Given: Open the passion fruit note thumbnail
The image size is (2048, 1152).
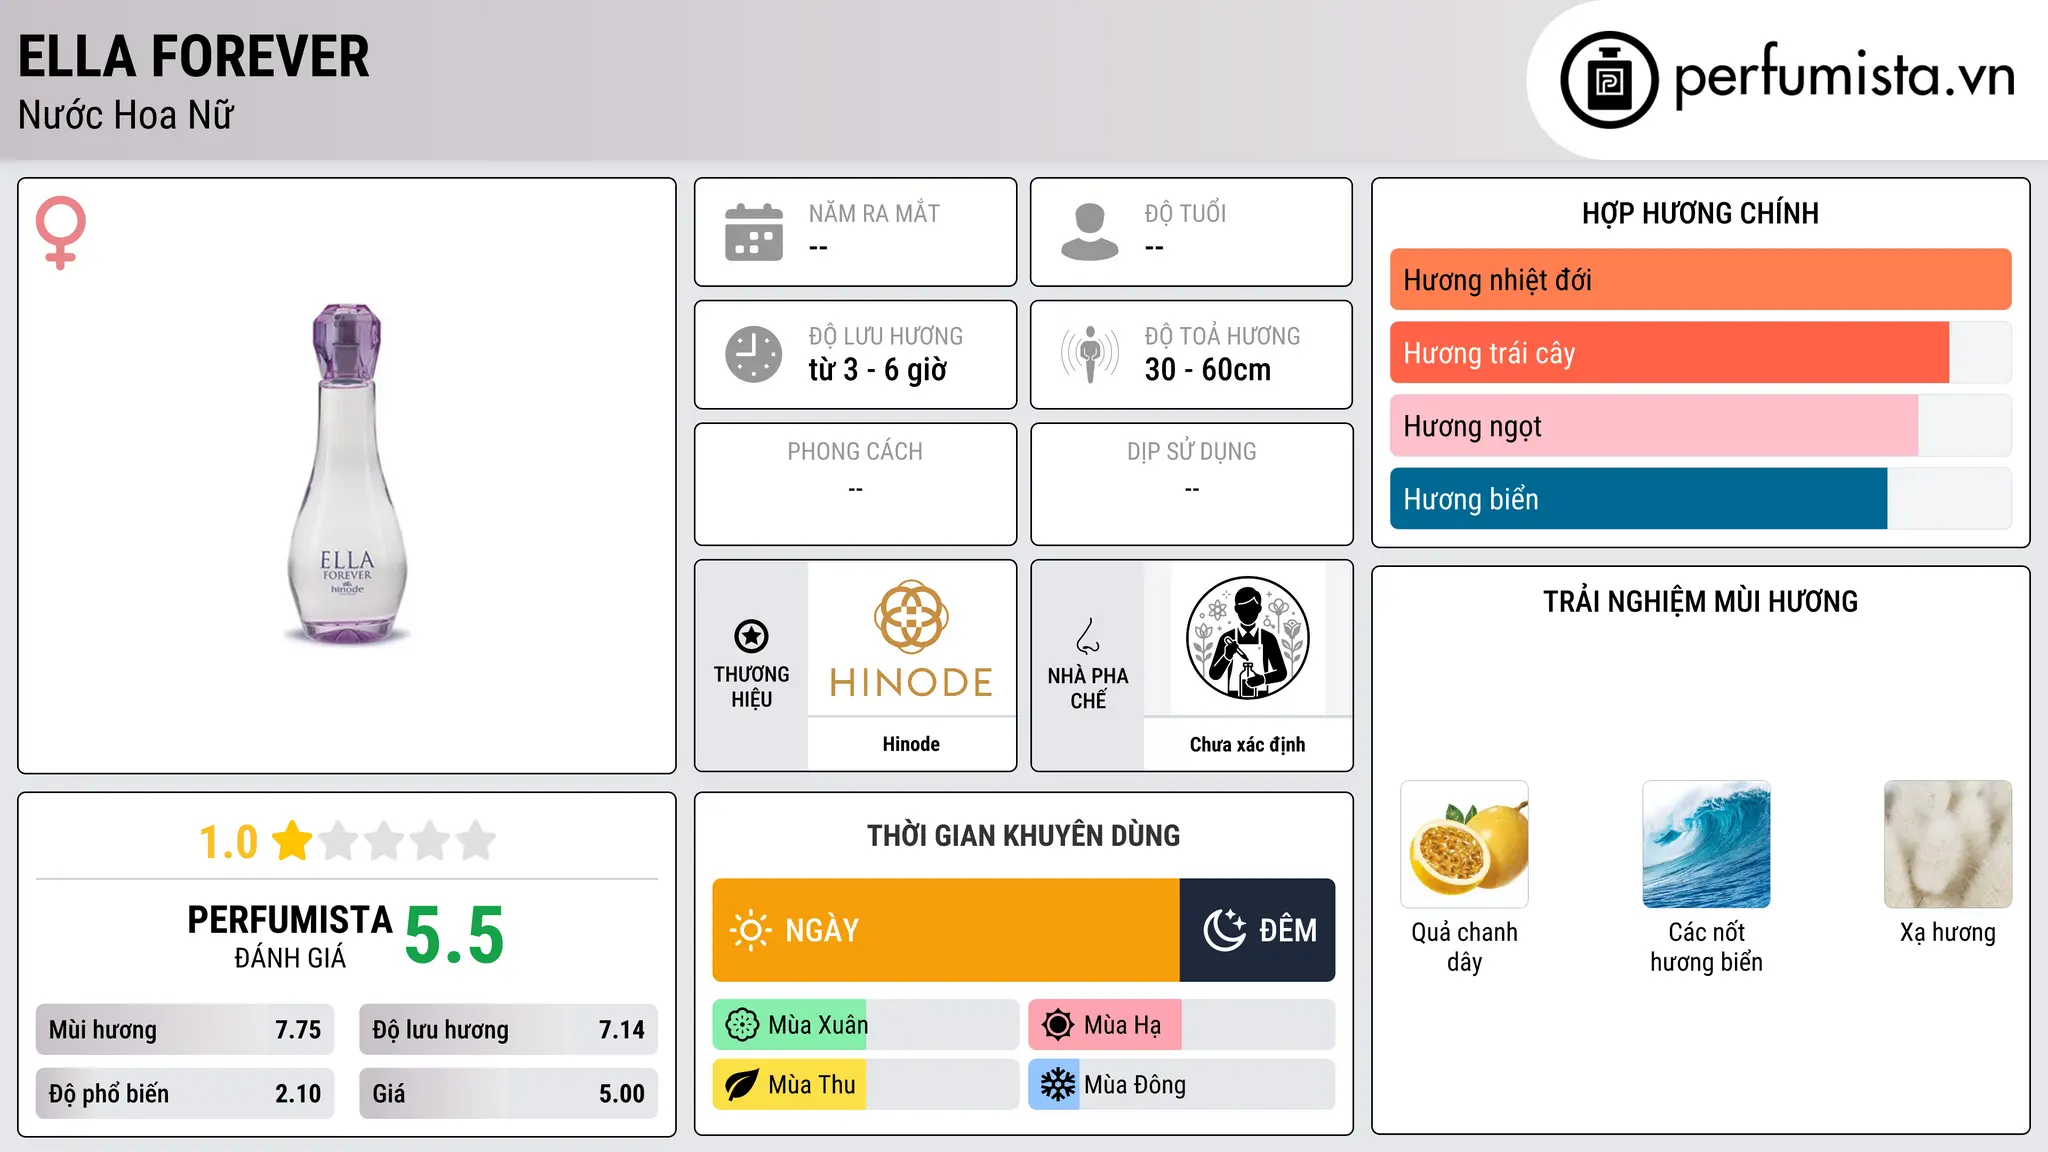Looking at the screenshot, I should point(1465,844).
